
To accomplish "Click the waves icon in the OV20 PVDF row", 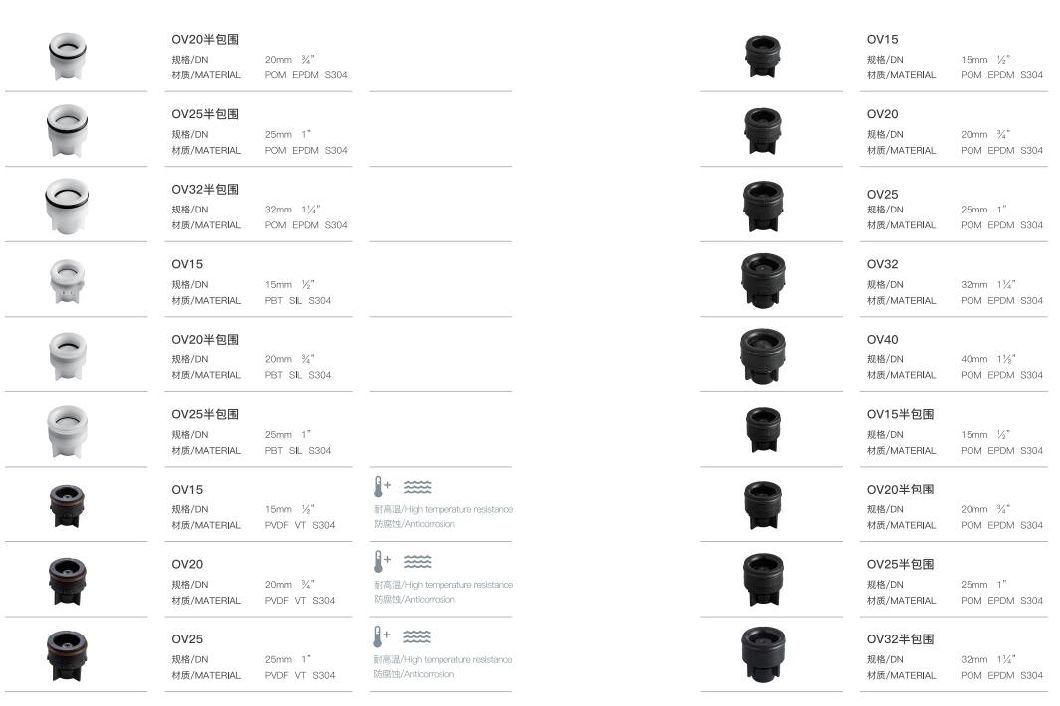I will pyautogui.click(x=417, y=562).
